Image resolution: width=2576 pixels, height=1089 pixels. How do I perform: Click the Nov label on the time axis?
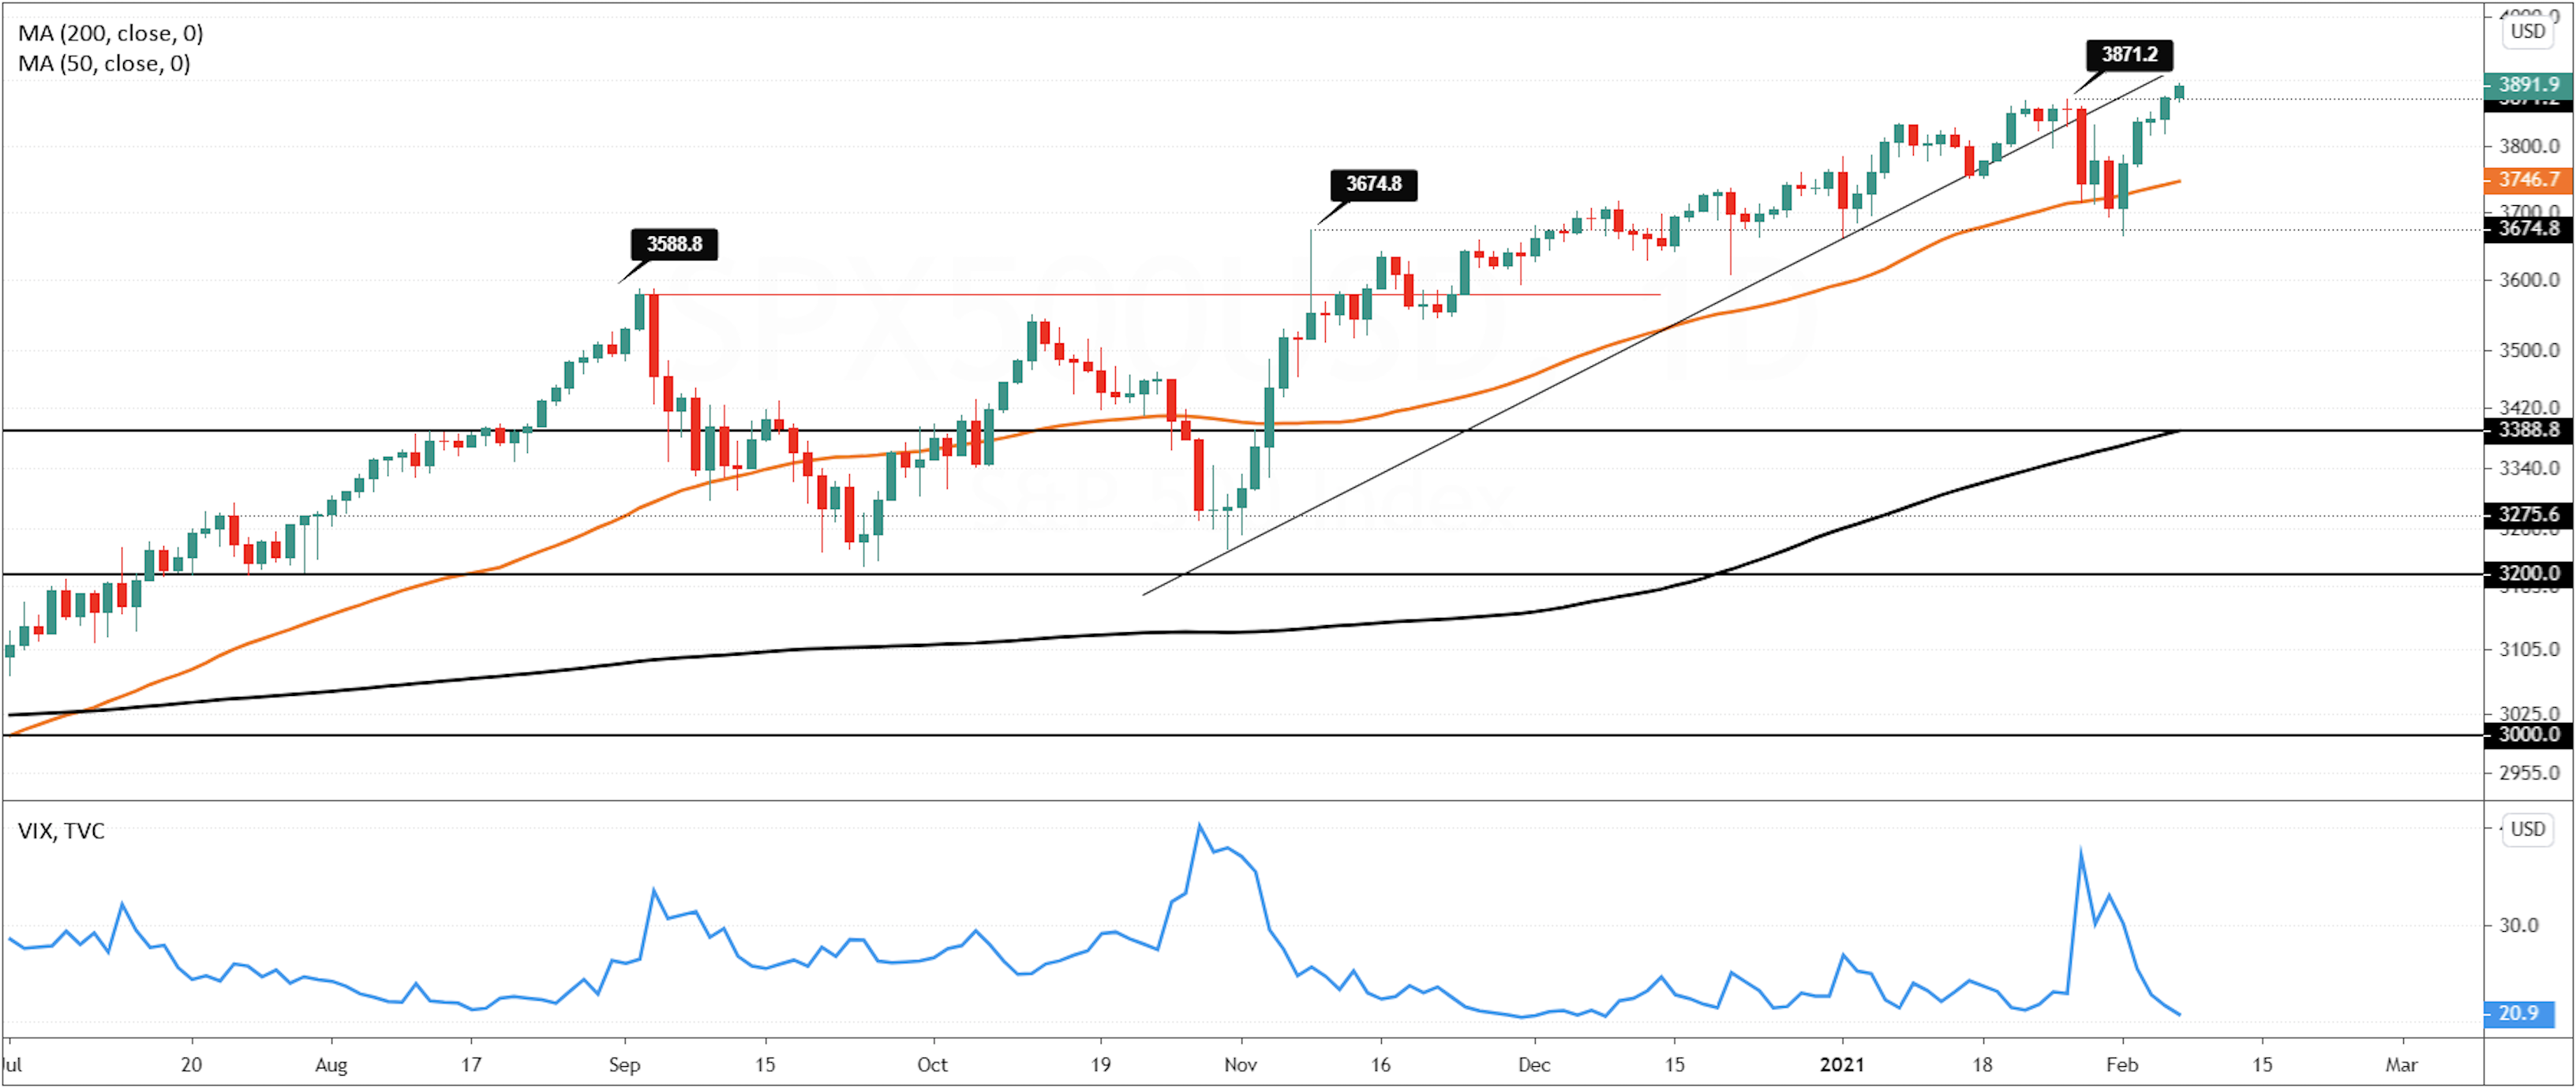pyautogui.click(x=1240, y=1064)
